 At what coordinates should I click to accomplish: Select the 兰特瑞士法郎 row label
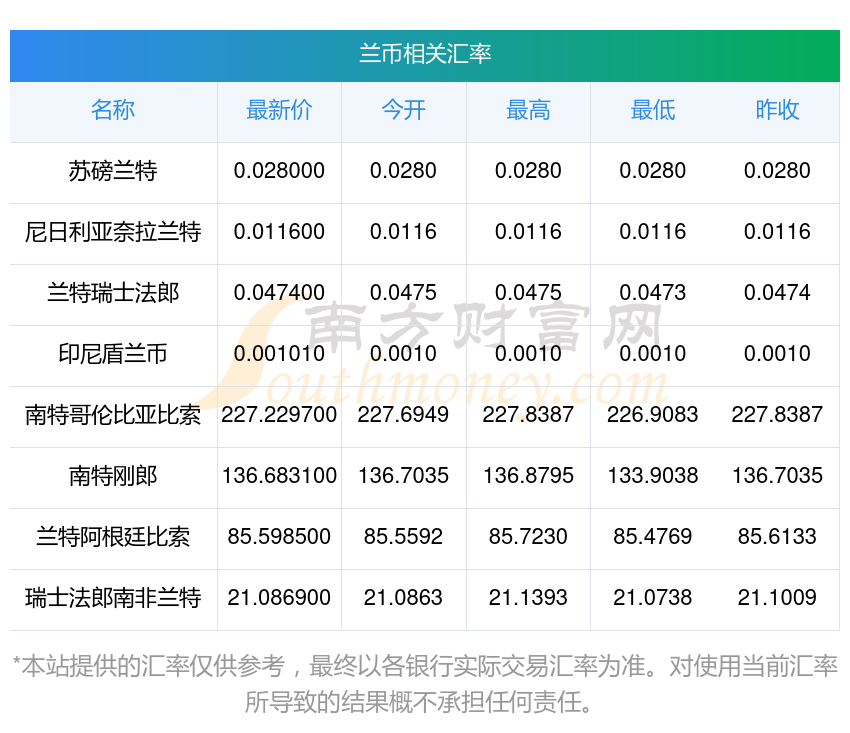(113, 293)
